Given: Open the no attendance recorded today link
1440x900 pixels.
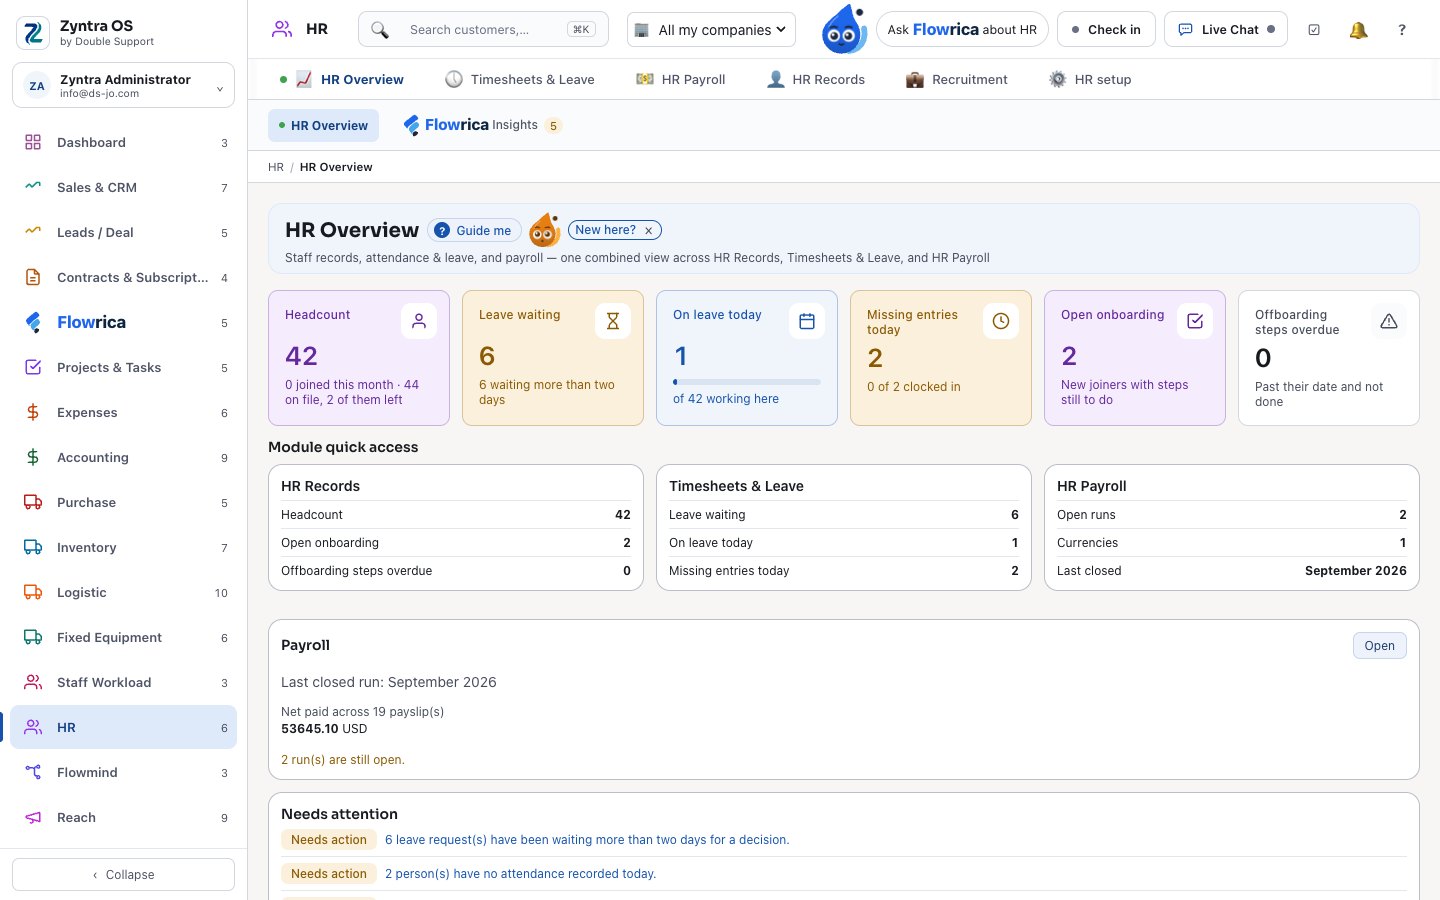Looking at the screenshot, I should pyautogui.click(x=520, y=874).
